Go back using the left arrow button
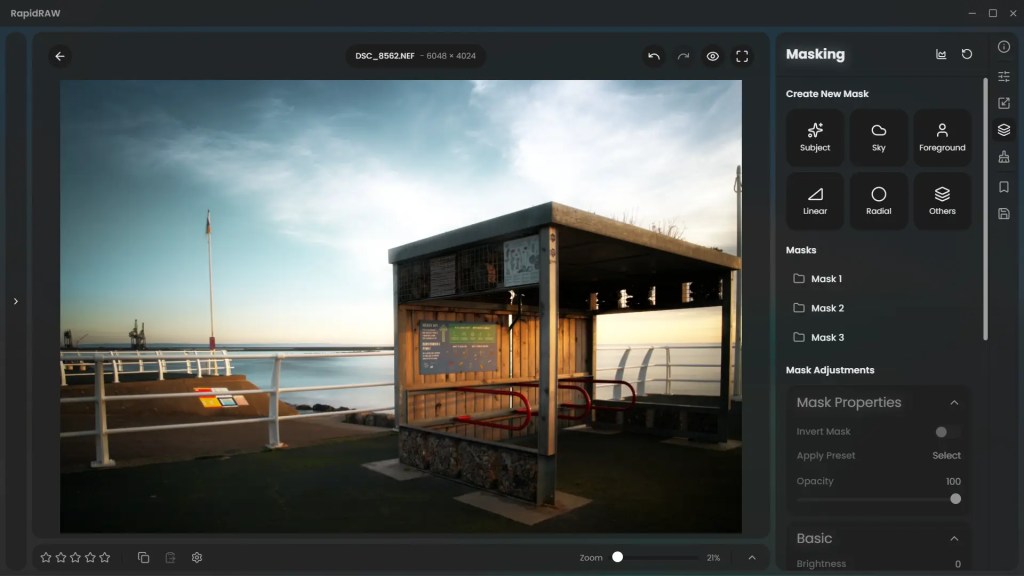Image resolution: width=1024 pixels, height=576 pixels. pos(60,57)
